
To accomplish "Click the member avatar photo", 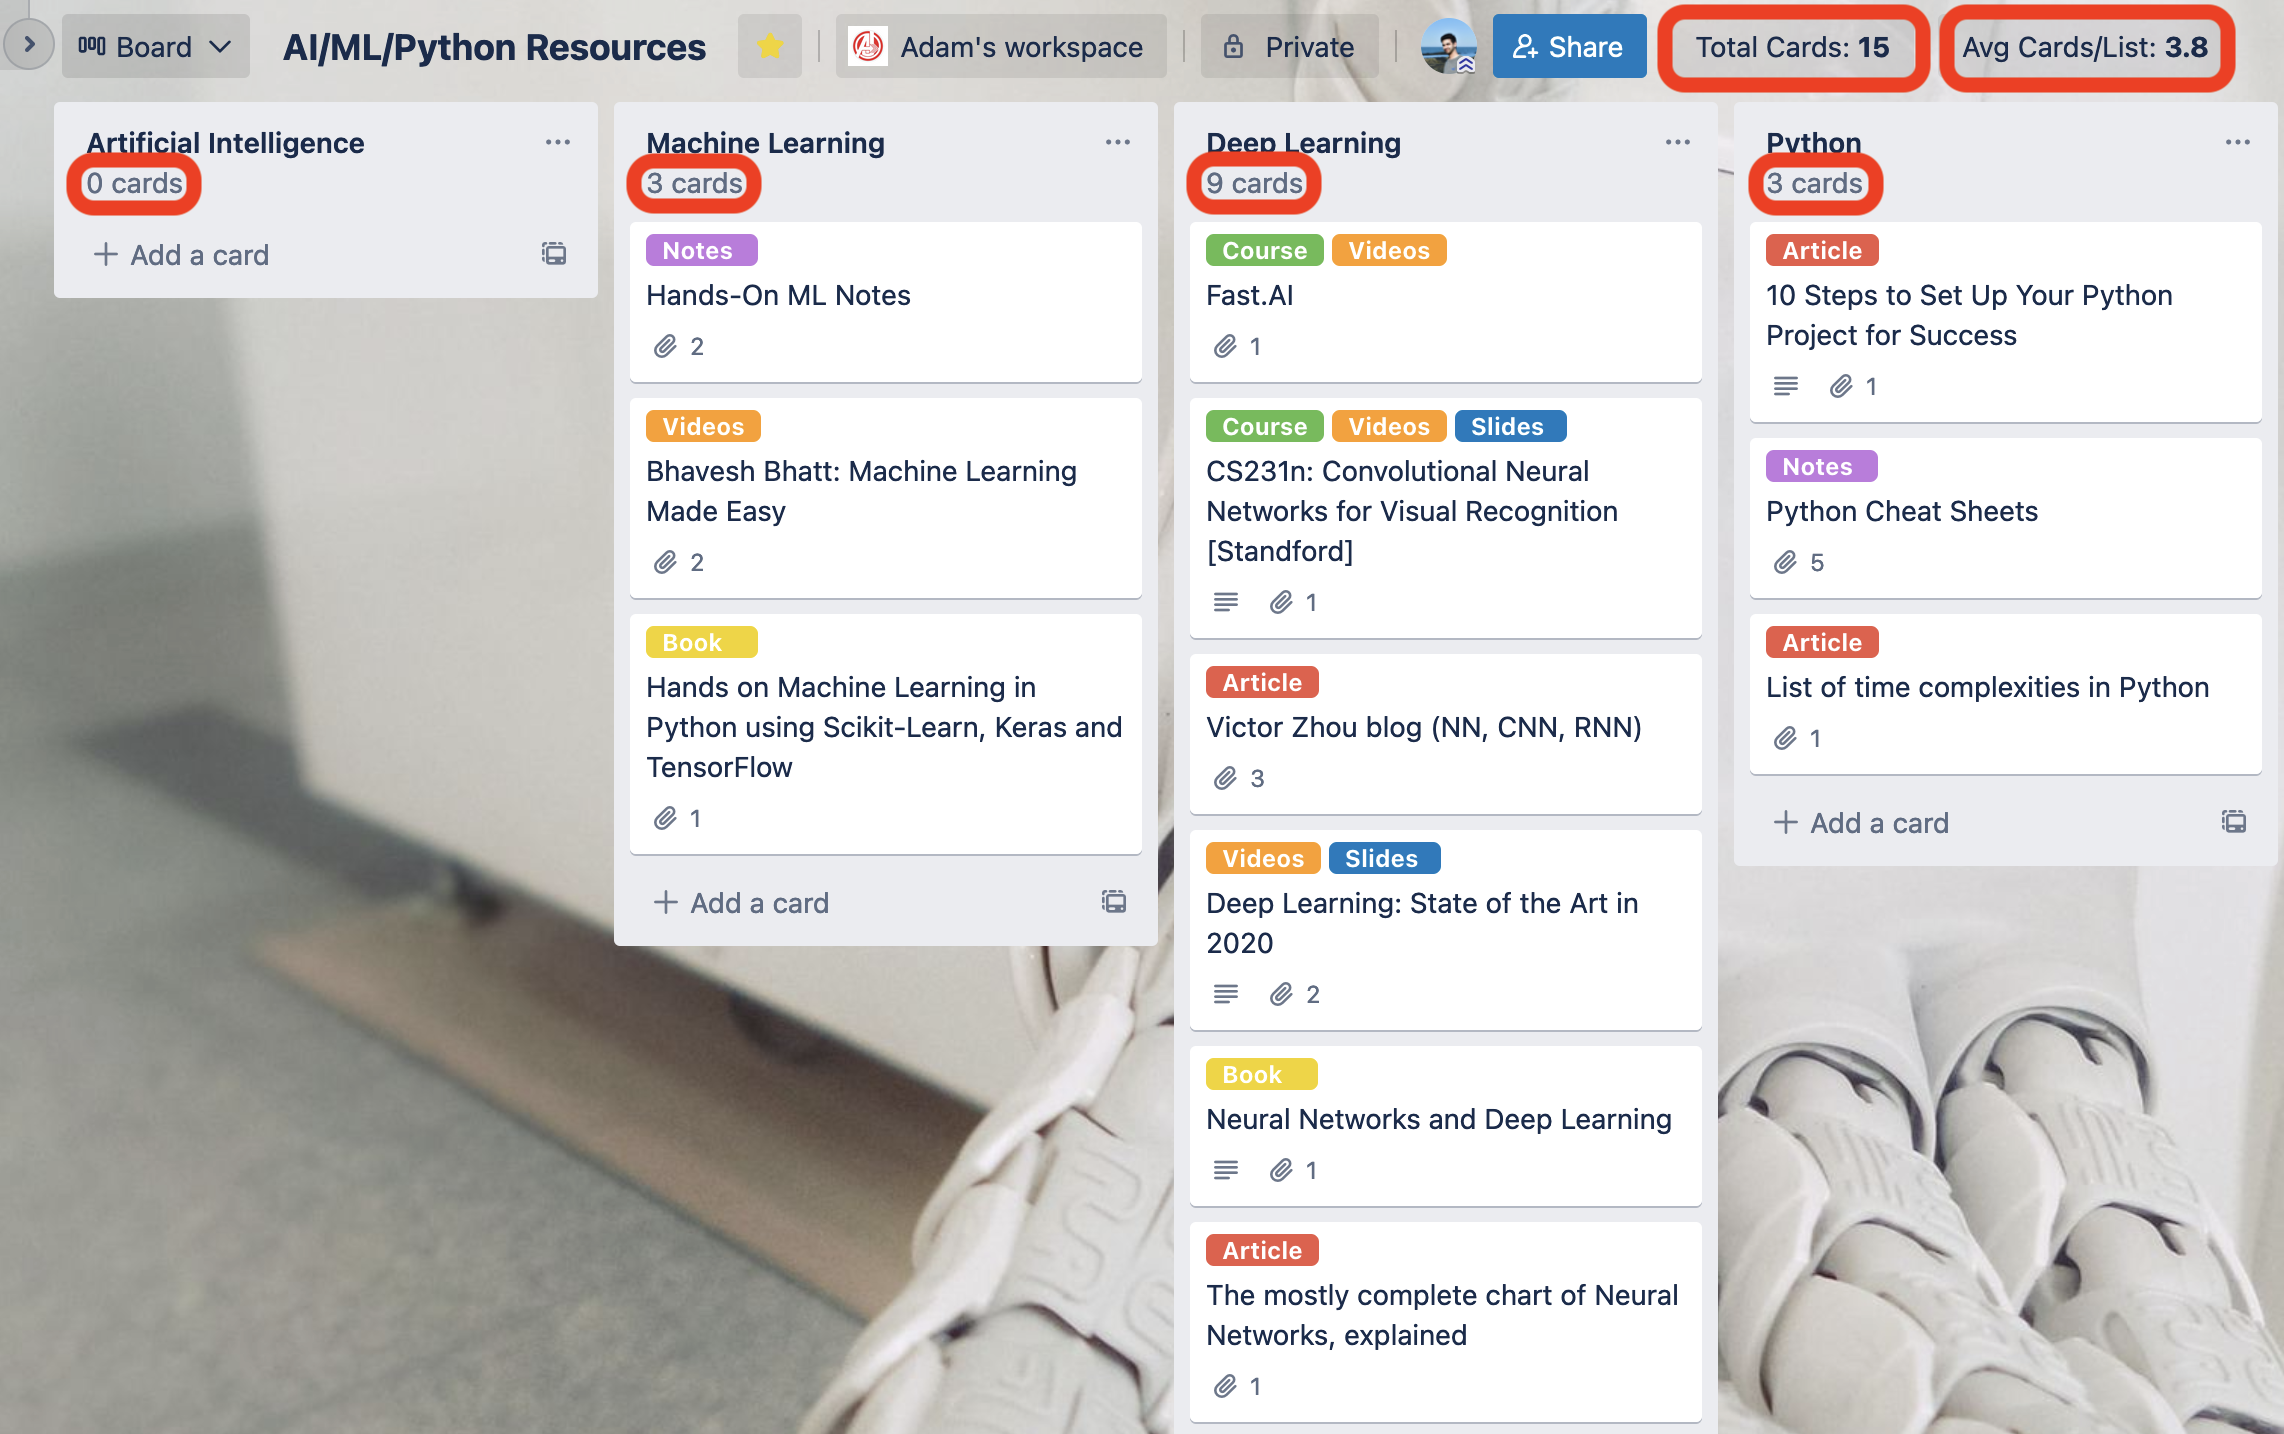I will pos(1448,47).
